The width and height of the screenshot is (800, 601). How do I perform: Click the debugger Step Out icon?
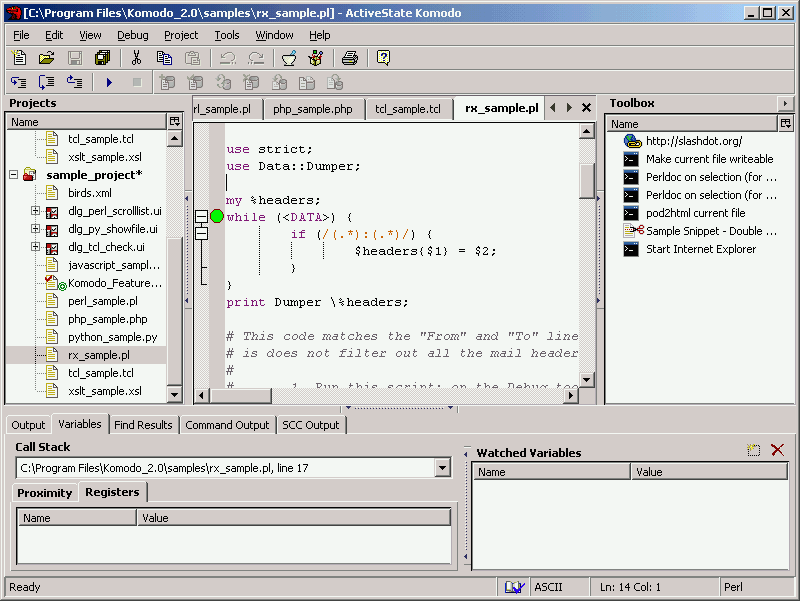pyautogui.click(x=74, y=82)
